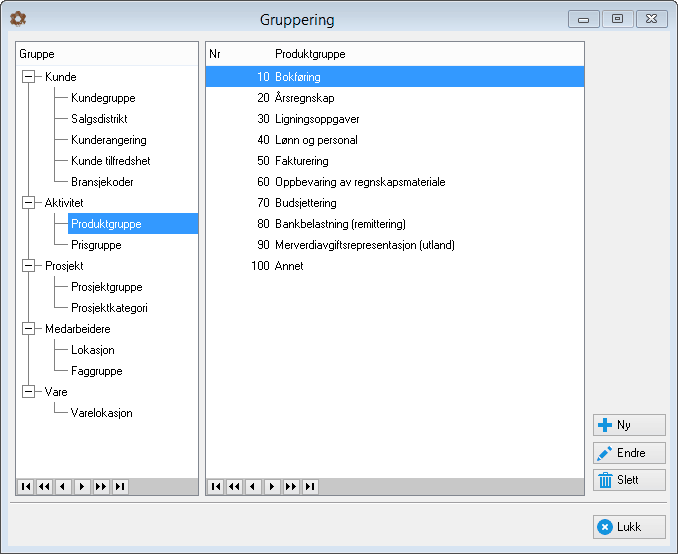Select row 50 Fakturering
678x554 pixels.
point(395,160)
